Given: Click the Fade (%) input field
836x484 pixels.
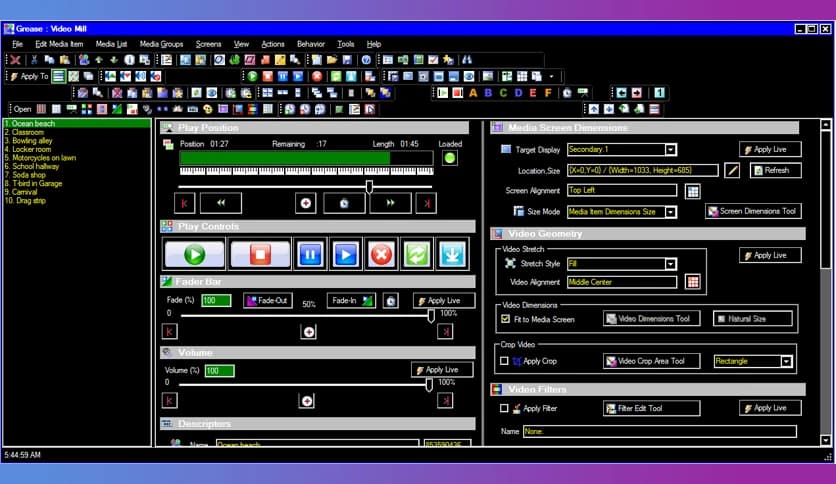Looking at the screenshot, I should tap(216, 301).
